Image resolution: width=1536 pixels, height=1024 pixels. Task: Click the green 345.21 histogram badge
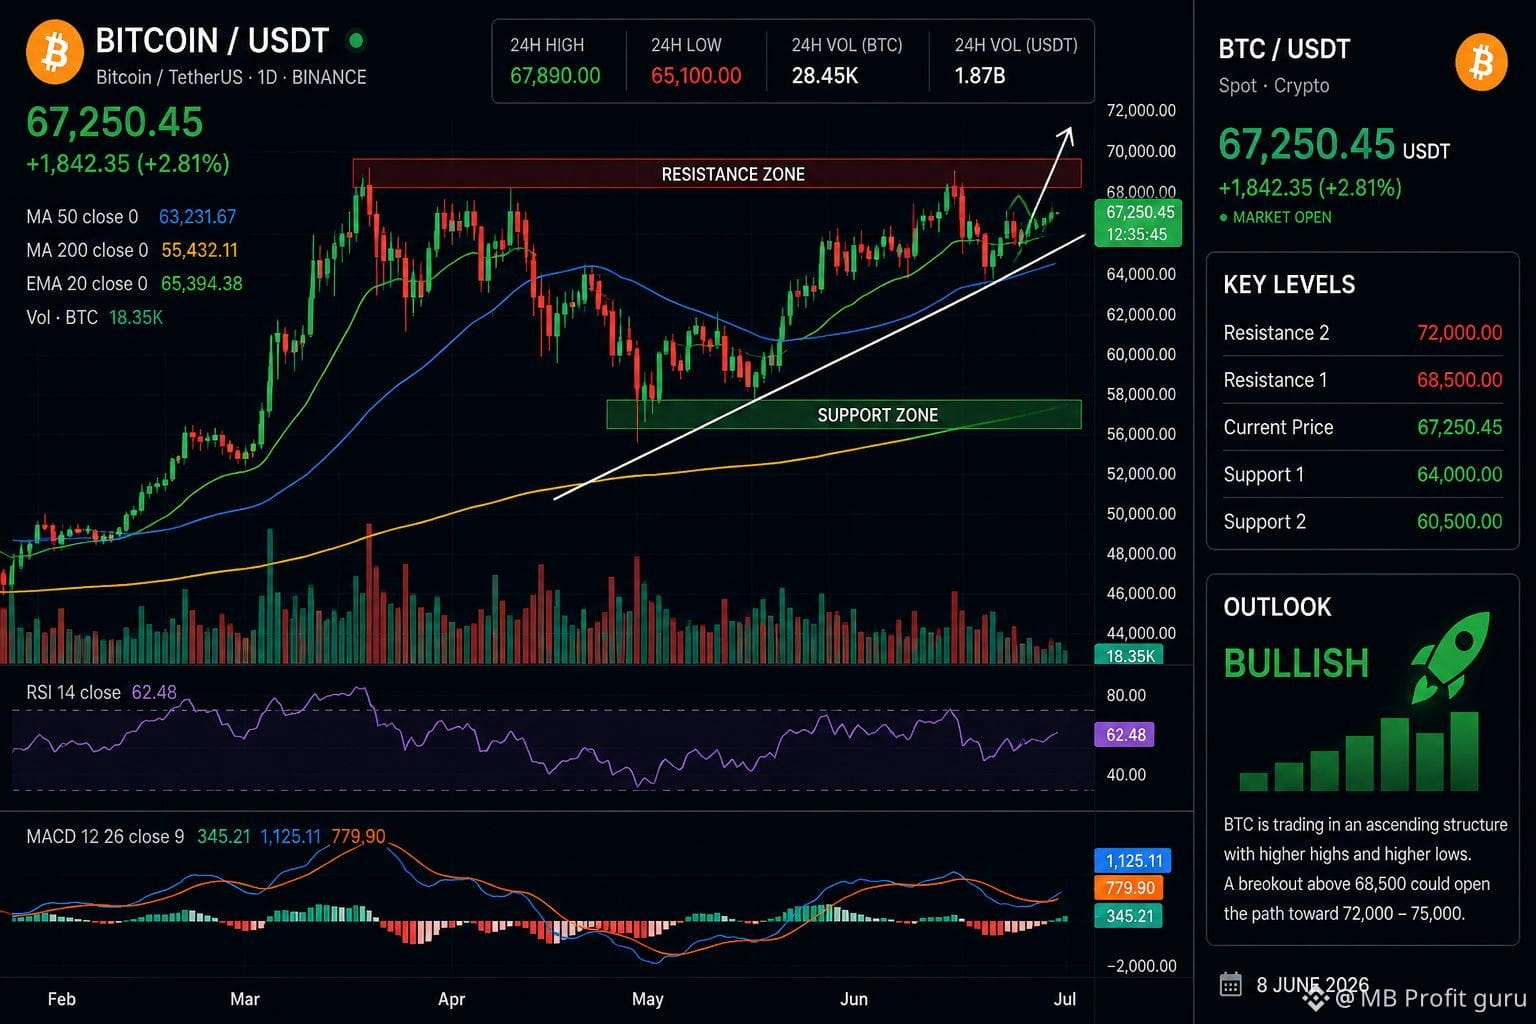tap(1129, 916)
